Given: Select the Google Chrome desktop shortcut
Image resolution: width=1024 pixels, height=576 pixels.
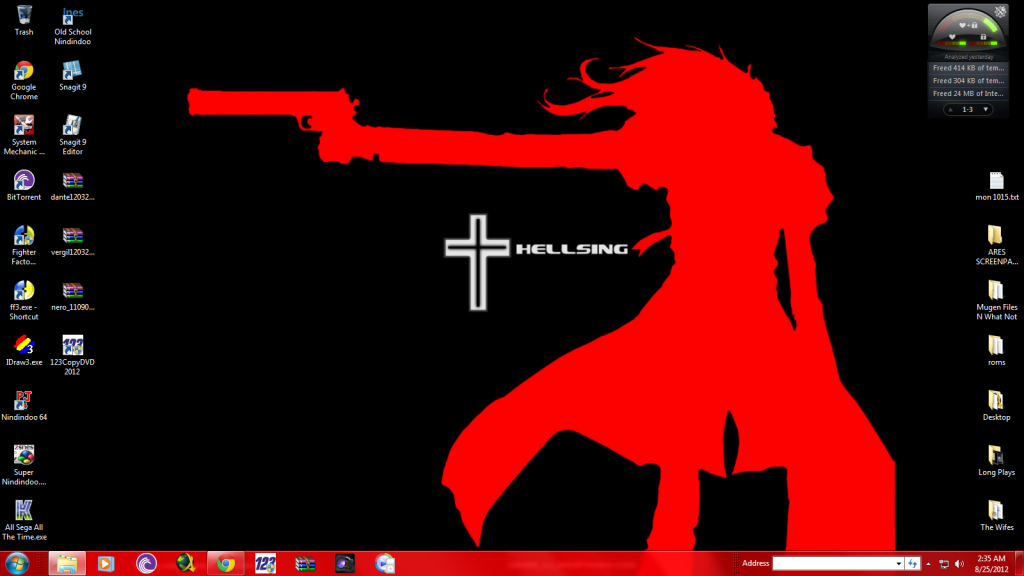Looking at the screenshot, I should point(24,80).
